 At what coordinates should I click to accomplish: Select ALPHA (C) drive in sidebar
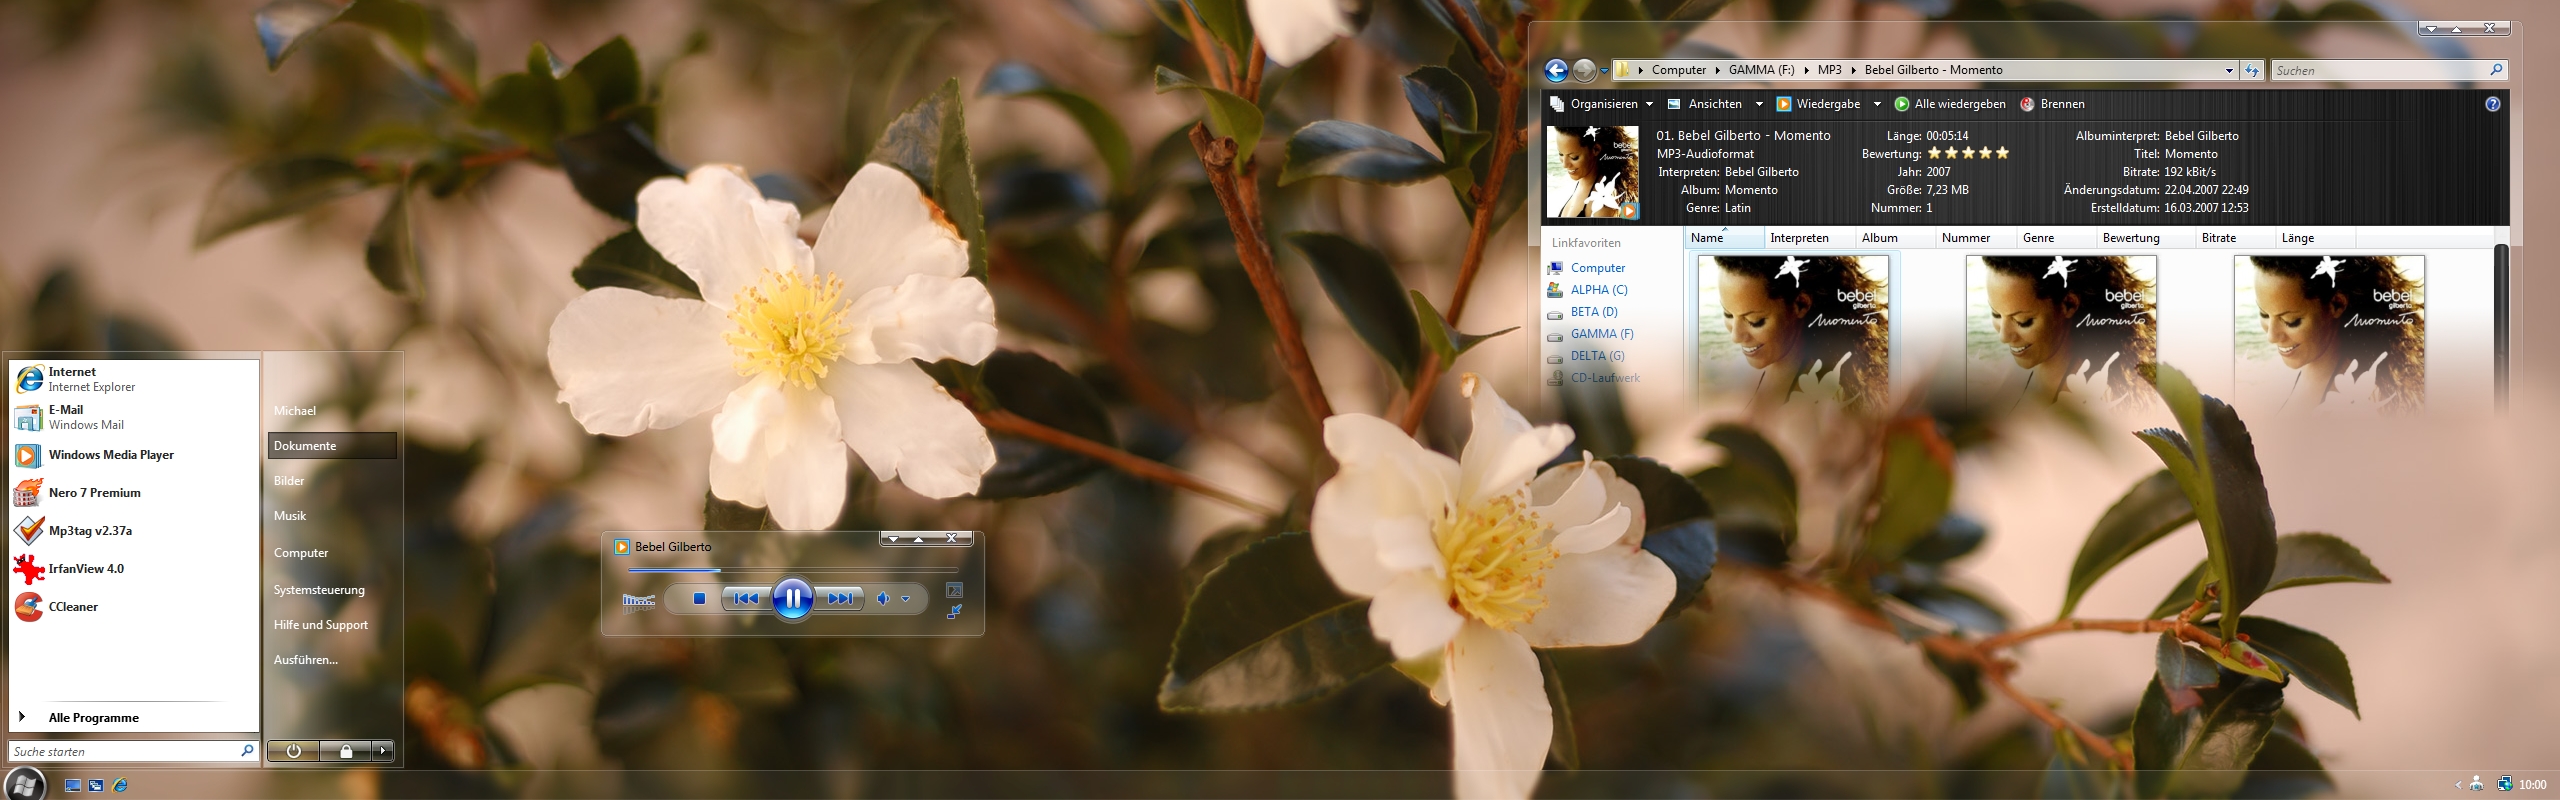click(1587, 290)
